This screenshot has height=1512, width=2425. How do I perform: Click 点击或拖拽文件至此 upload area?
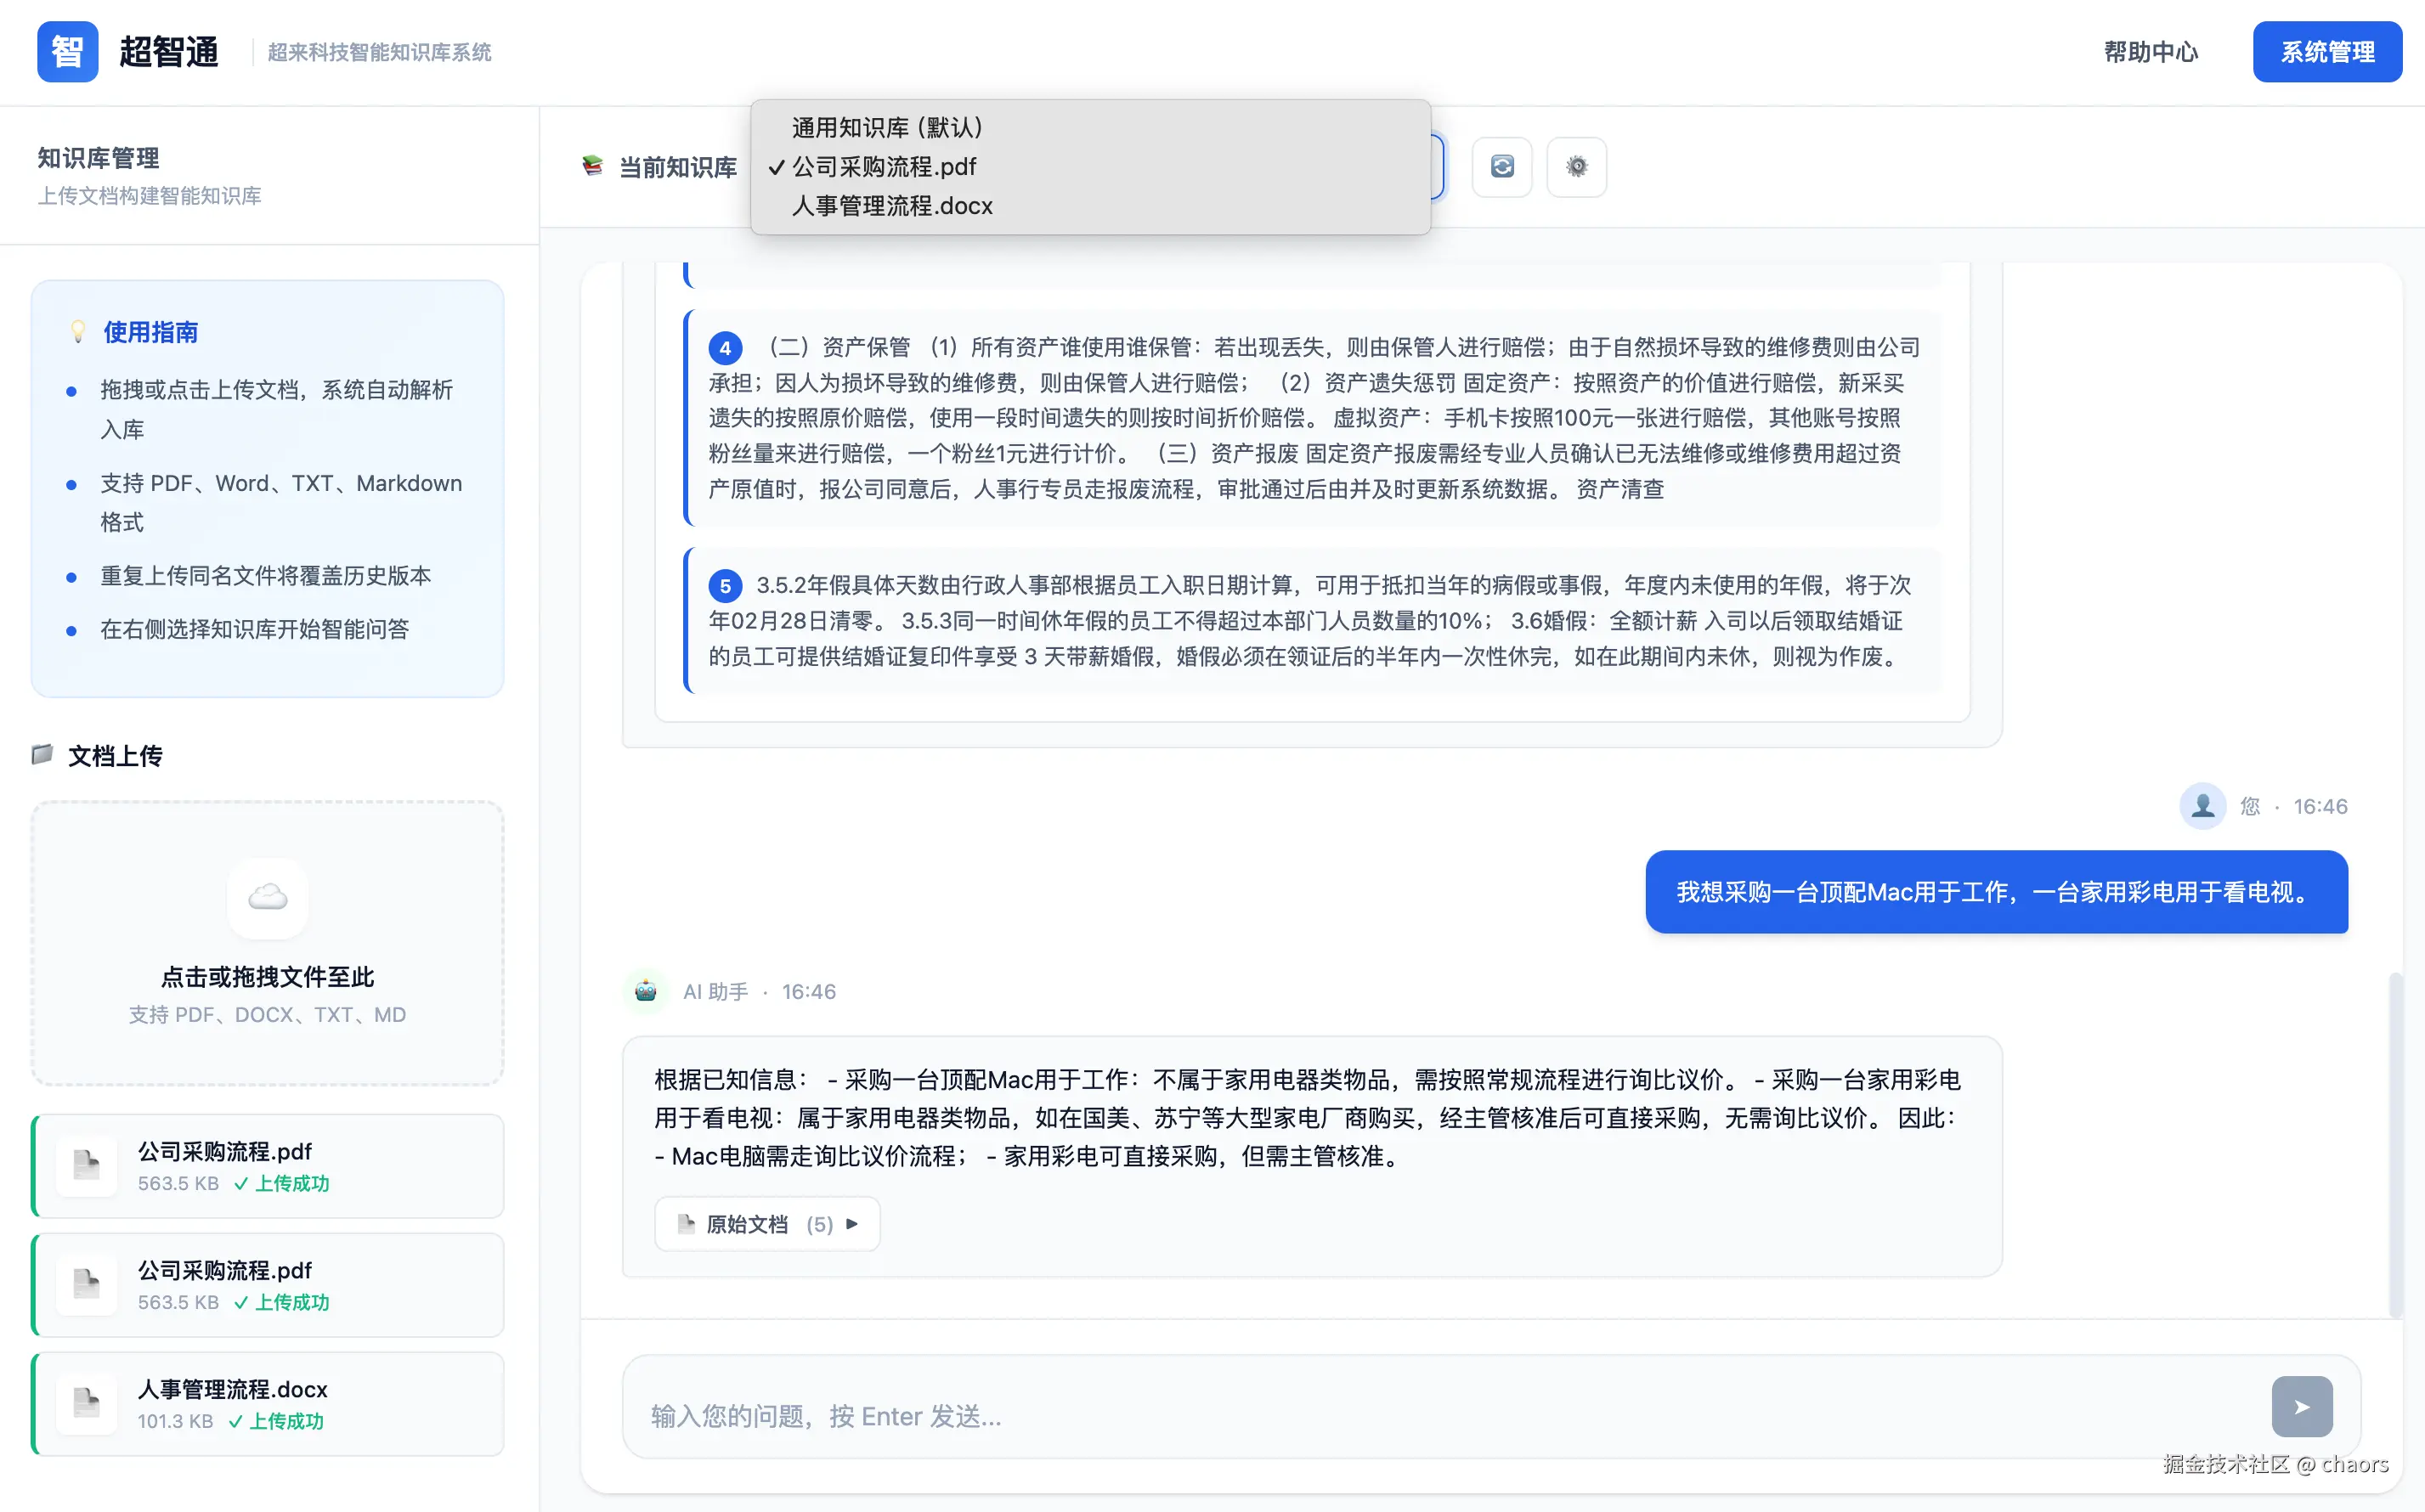(267, 976)
